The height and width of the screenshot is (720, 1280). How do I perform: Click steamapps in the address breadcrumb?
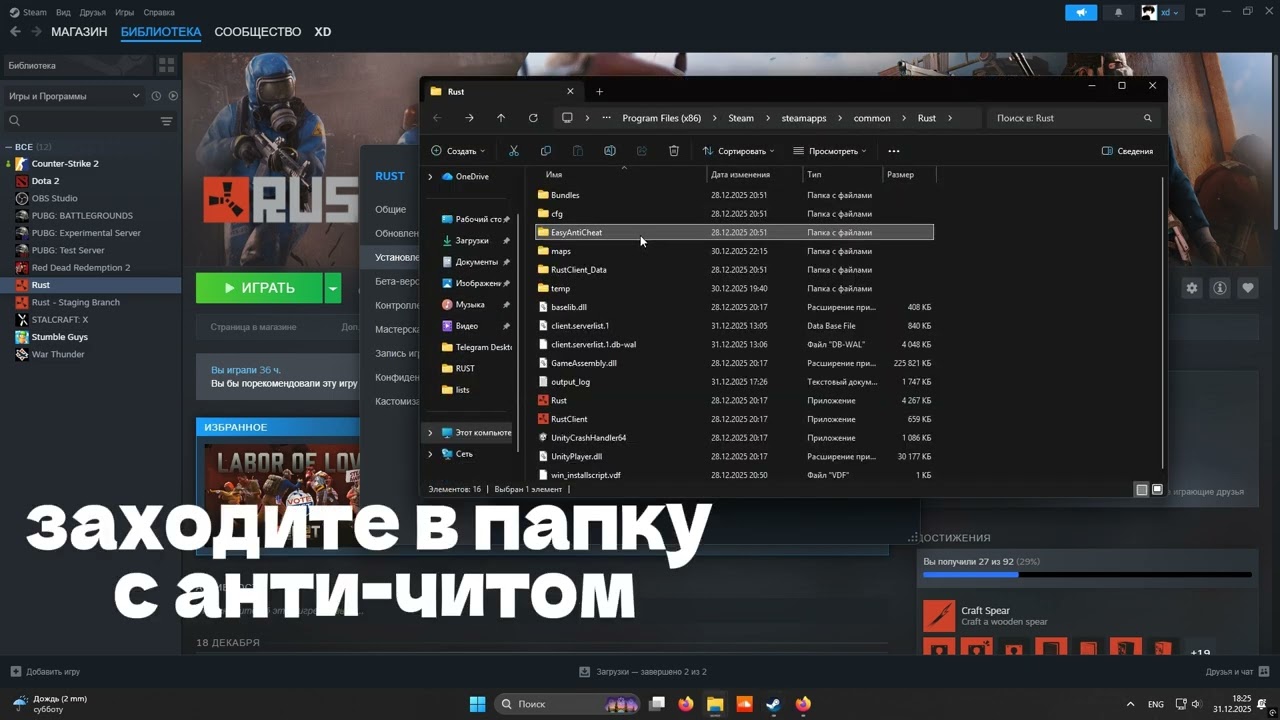(804, 118)
